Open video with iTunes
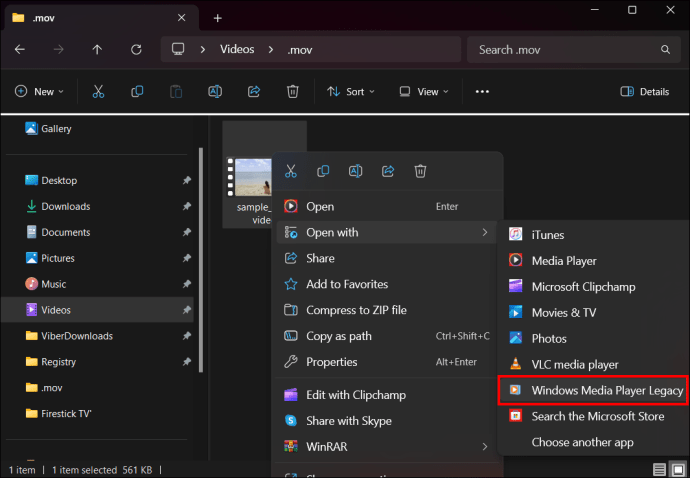The height and width of the screenshot is (478, 690). coord(592,235)
